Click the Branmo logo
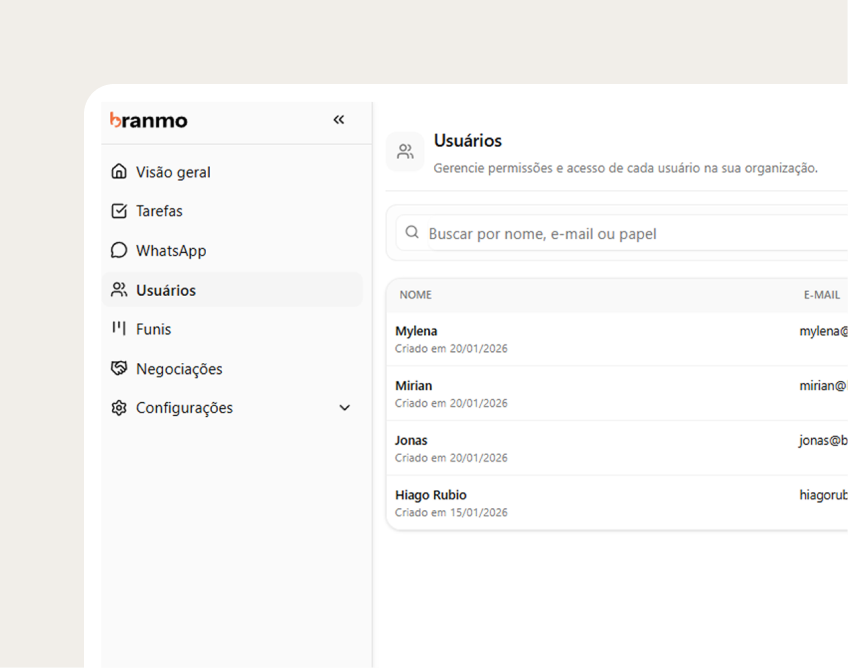This screenshot has width=848, height=668. tap(148, 120)
